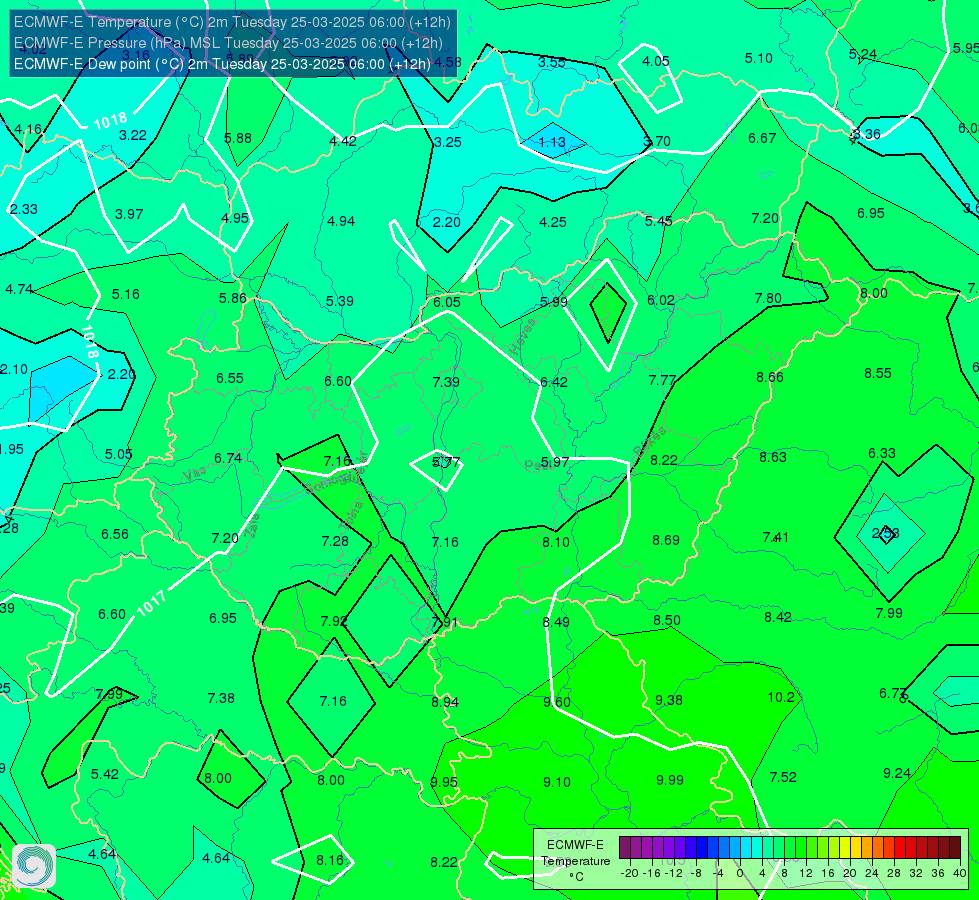Click the temperature value 7.80

pos(768,299)
